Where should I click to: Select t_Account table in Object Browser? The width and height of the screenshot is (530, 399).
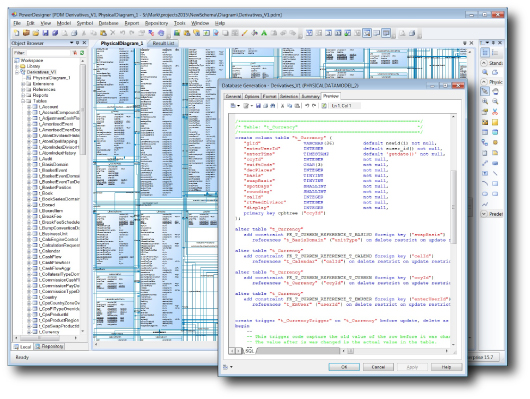tap(48, 107)
